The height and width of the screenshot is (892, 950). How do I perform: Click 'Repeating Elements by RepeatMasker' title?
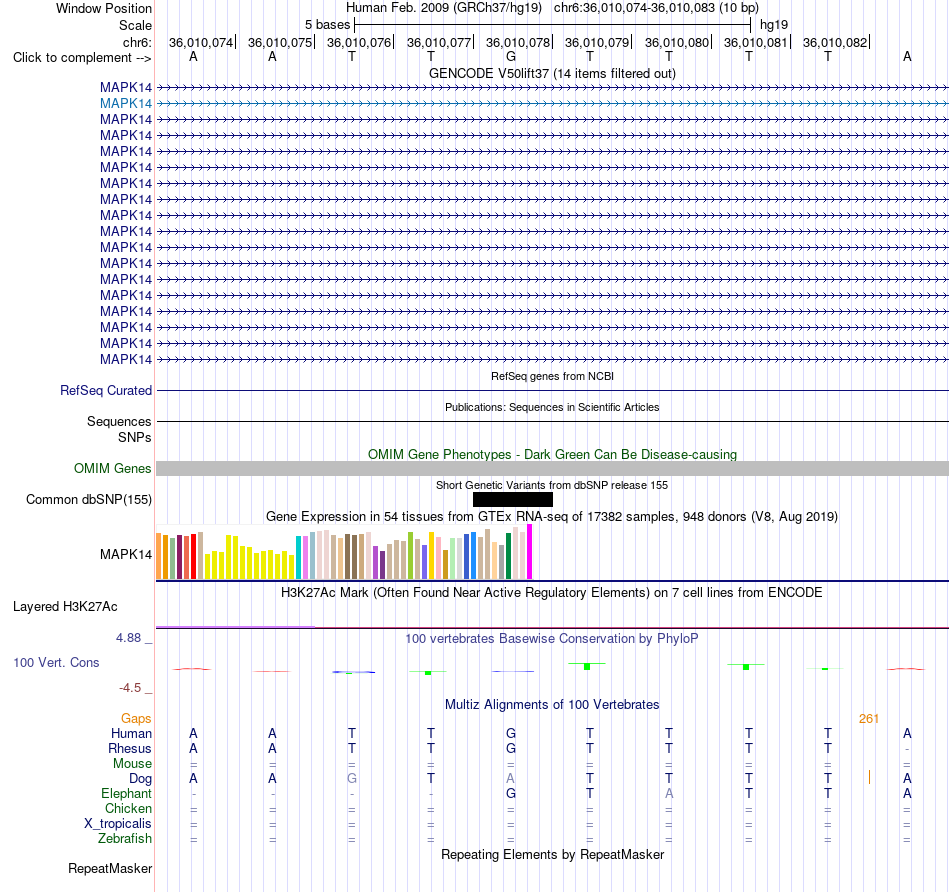click(x=553, y=854)
